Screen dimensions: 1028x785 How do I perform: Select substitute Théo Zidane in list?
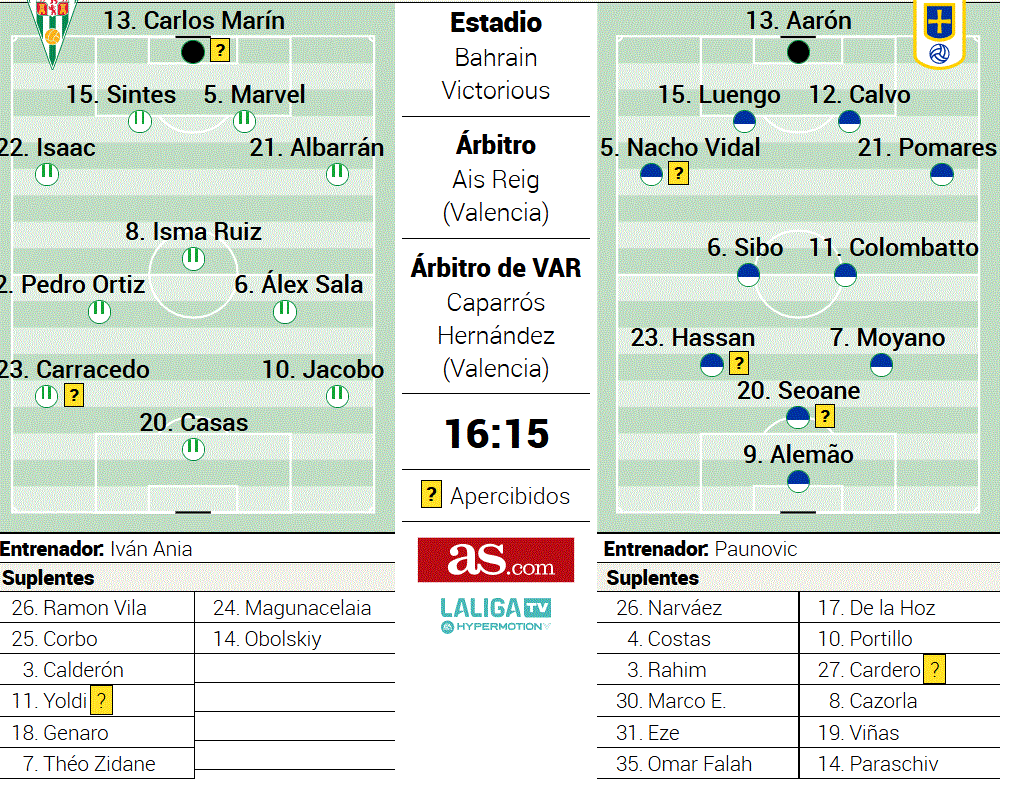(89, 764)
